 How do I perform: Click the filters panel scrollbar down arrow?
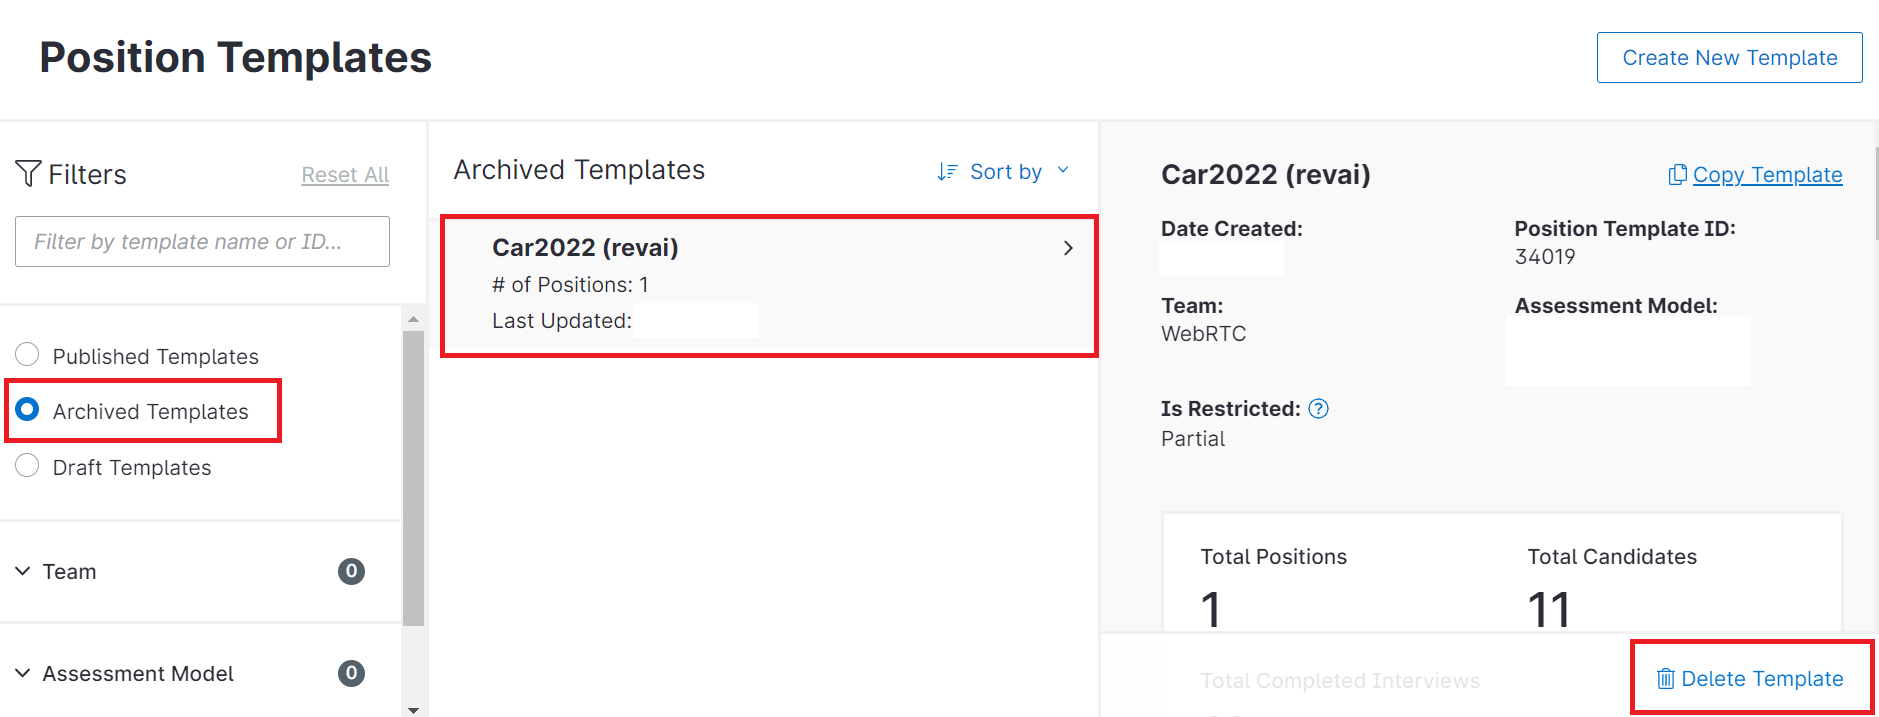click(x=413, y=709)
